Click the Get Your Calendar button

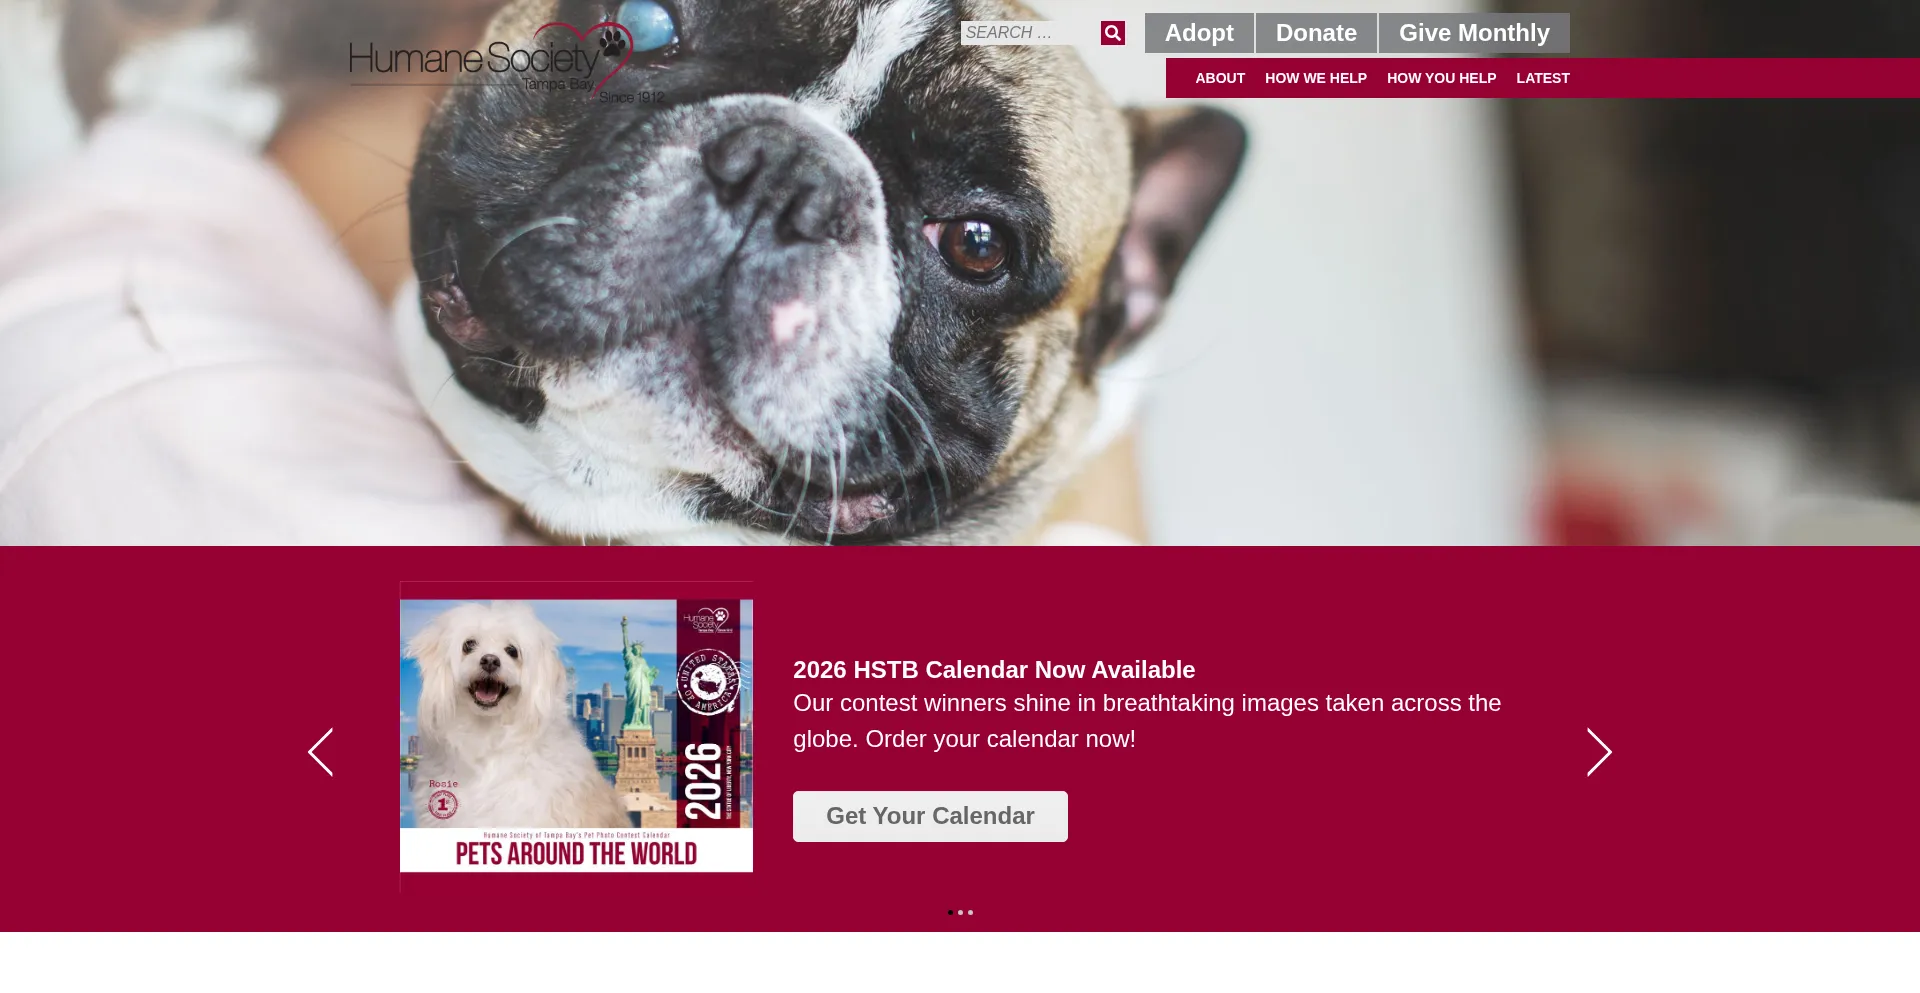tap(930, 816)
